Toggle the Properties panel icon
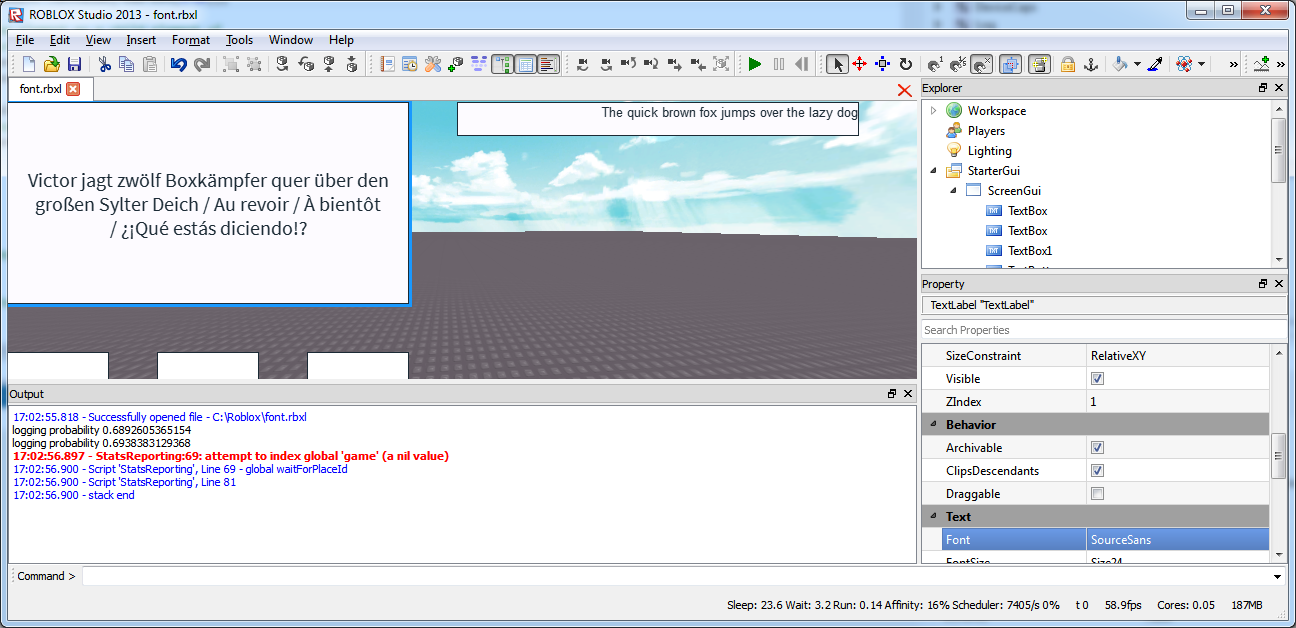The height and width of the screenshot is (628, 1296). (x=526, y=64)
